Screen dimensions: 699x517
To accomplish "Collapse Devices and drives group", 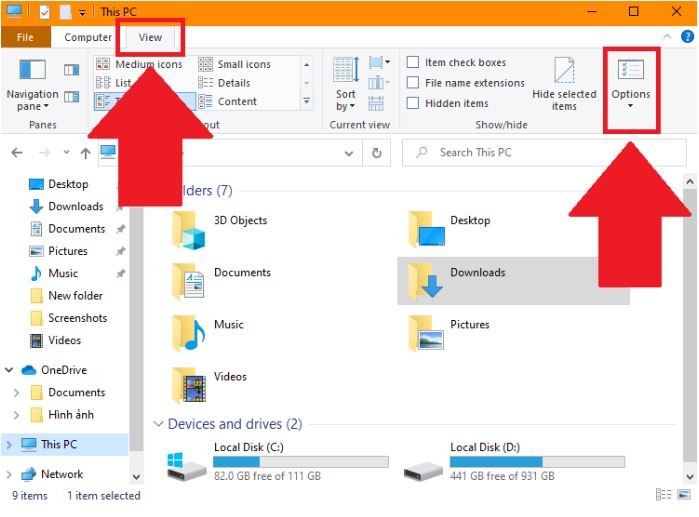I will [158, 424].
